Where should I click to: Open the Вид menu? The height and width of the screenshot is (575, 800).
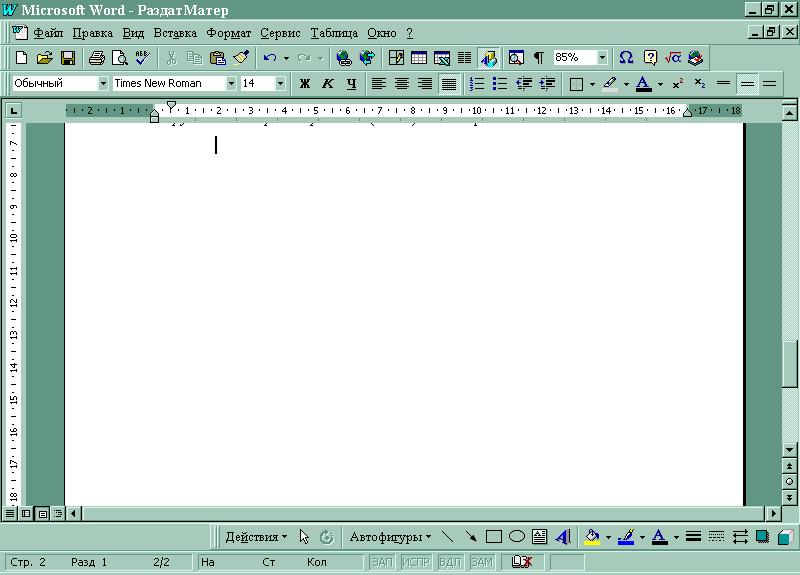click(x=133, y=33)
